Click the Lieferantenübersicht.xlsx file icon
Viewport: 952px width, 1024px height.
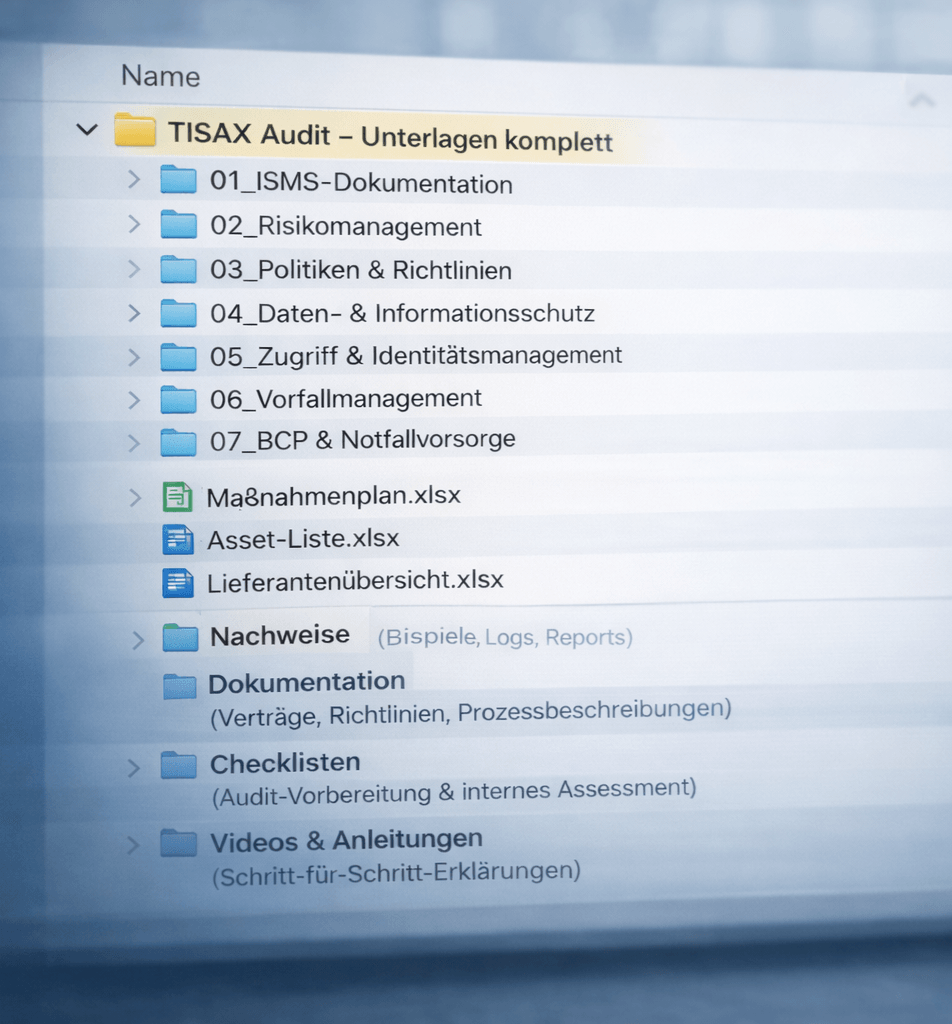coord(178,583)
